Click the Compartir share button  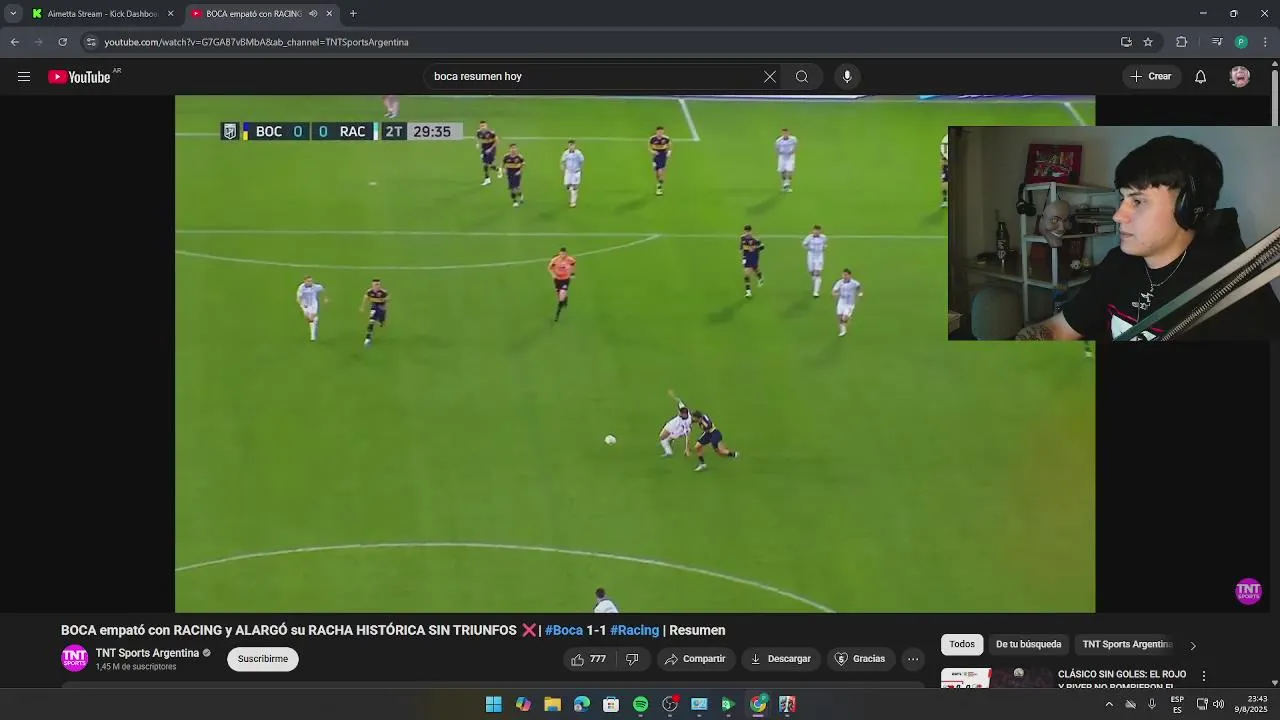click(x=695, y=659)
